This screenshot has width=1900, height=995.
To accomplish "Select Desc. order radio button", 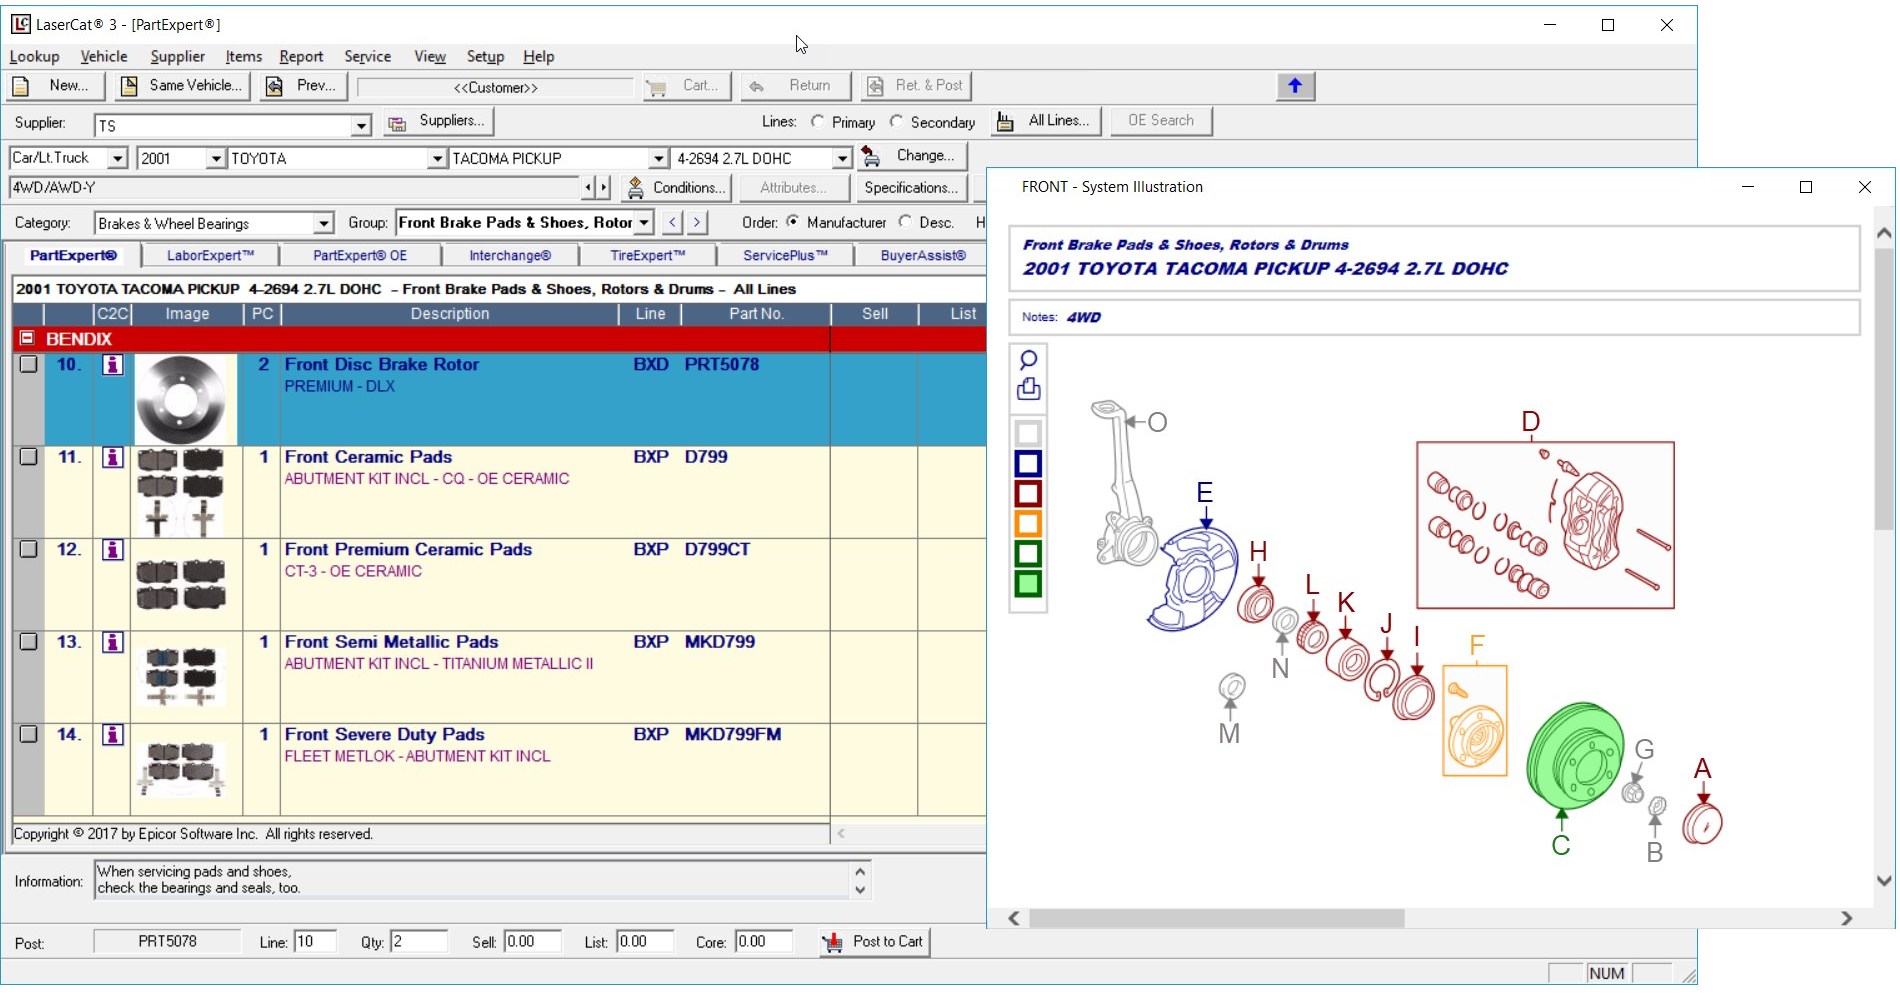I will tap(907, 222).
